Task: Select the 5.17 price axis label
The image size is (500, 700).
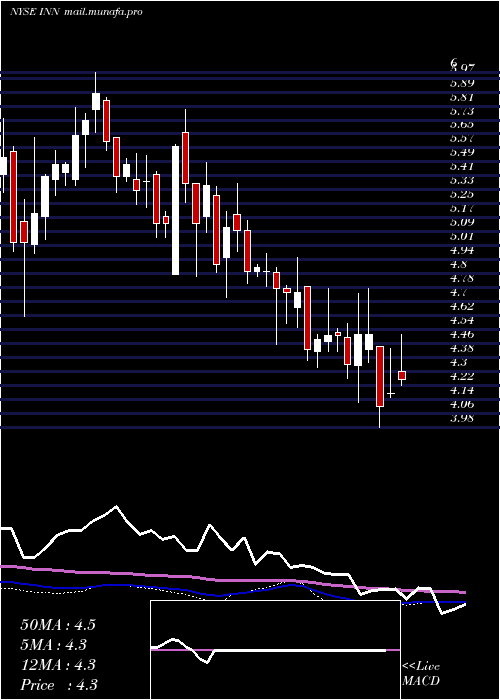Action: point(462,208)
